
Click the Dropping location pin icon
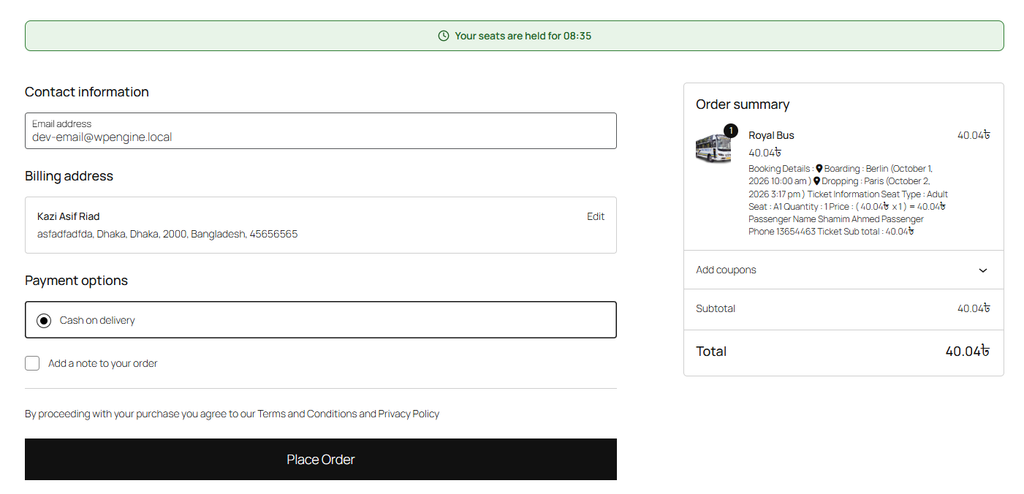click(816, 181)
